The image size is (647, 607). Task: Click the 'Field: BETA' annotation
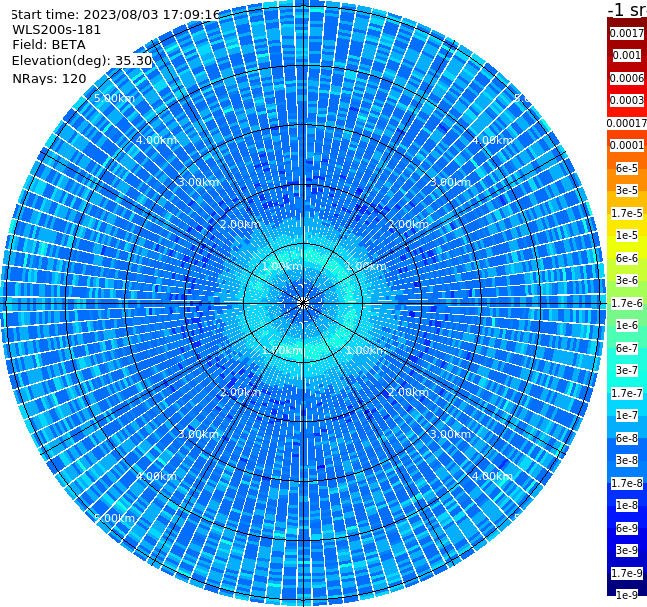49,45
